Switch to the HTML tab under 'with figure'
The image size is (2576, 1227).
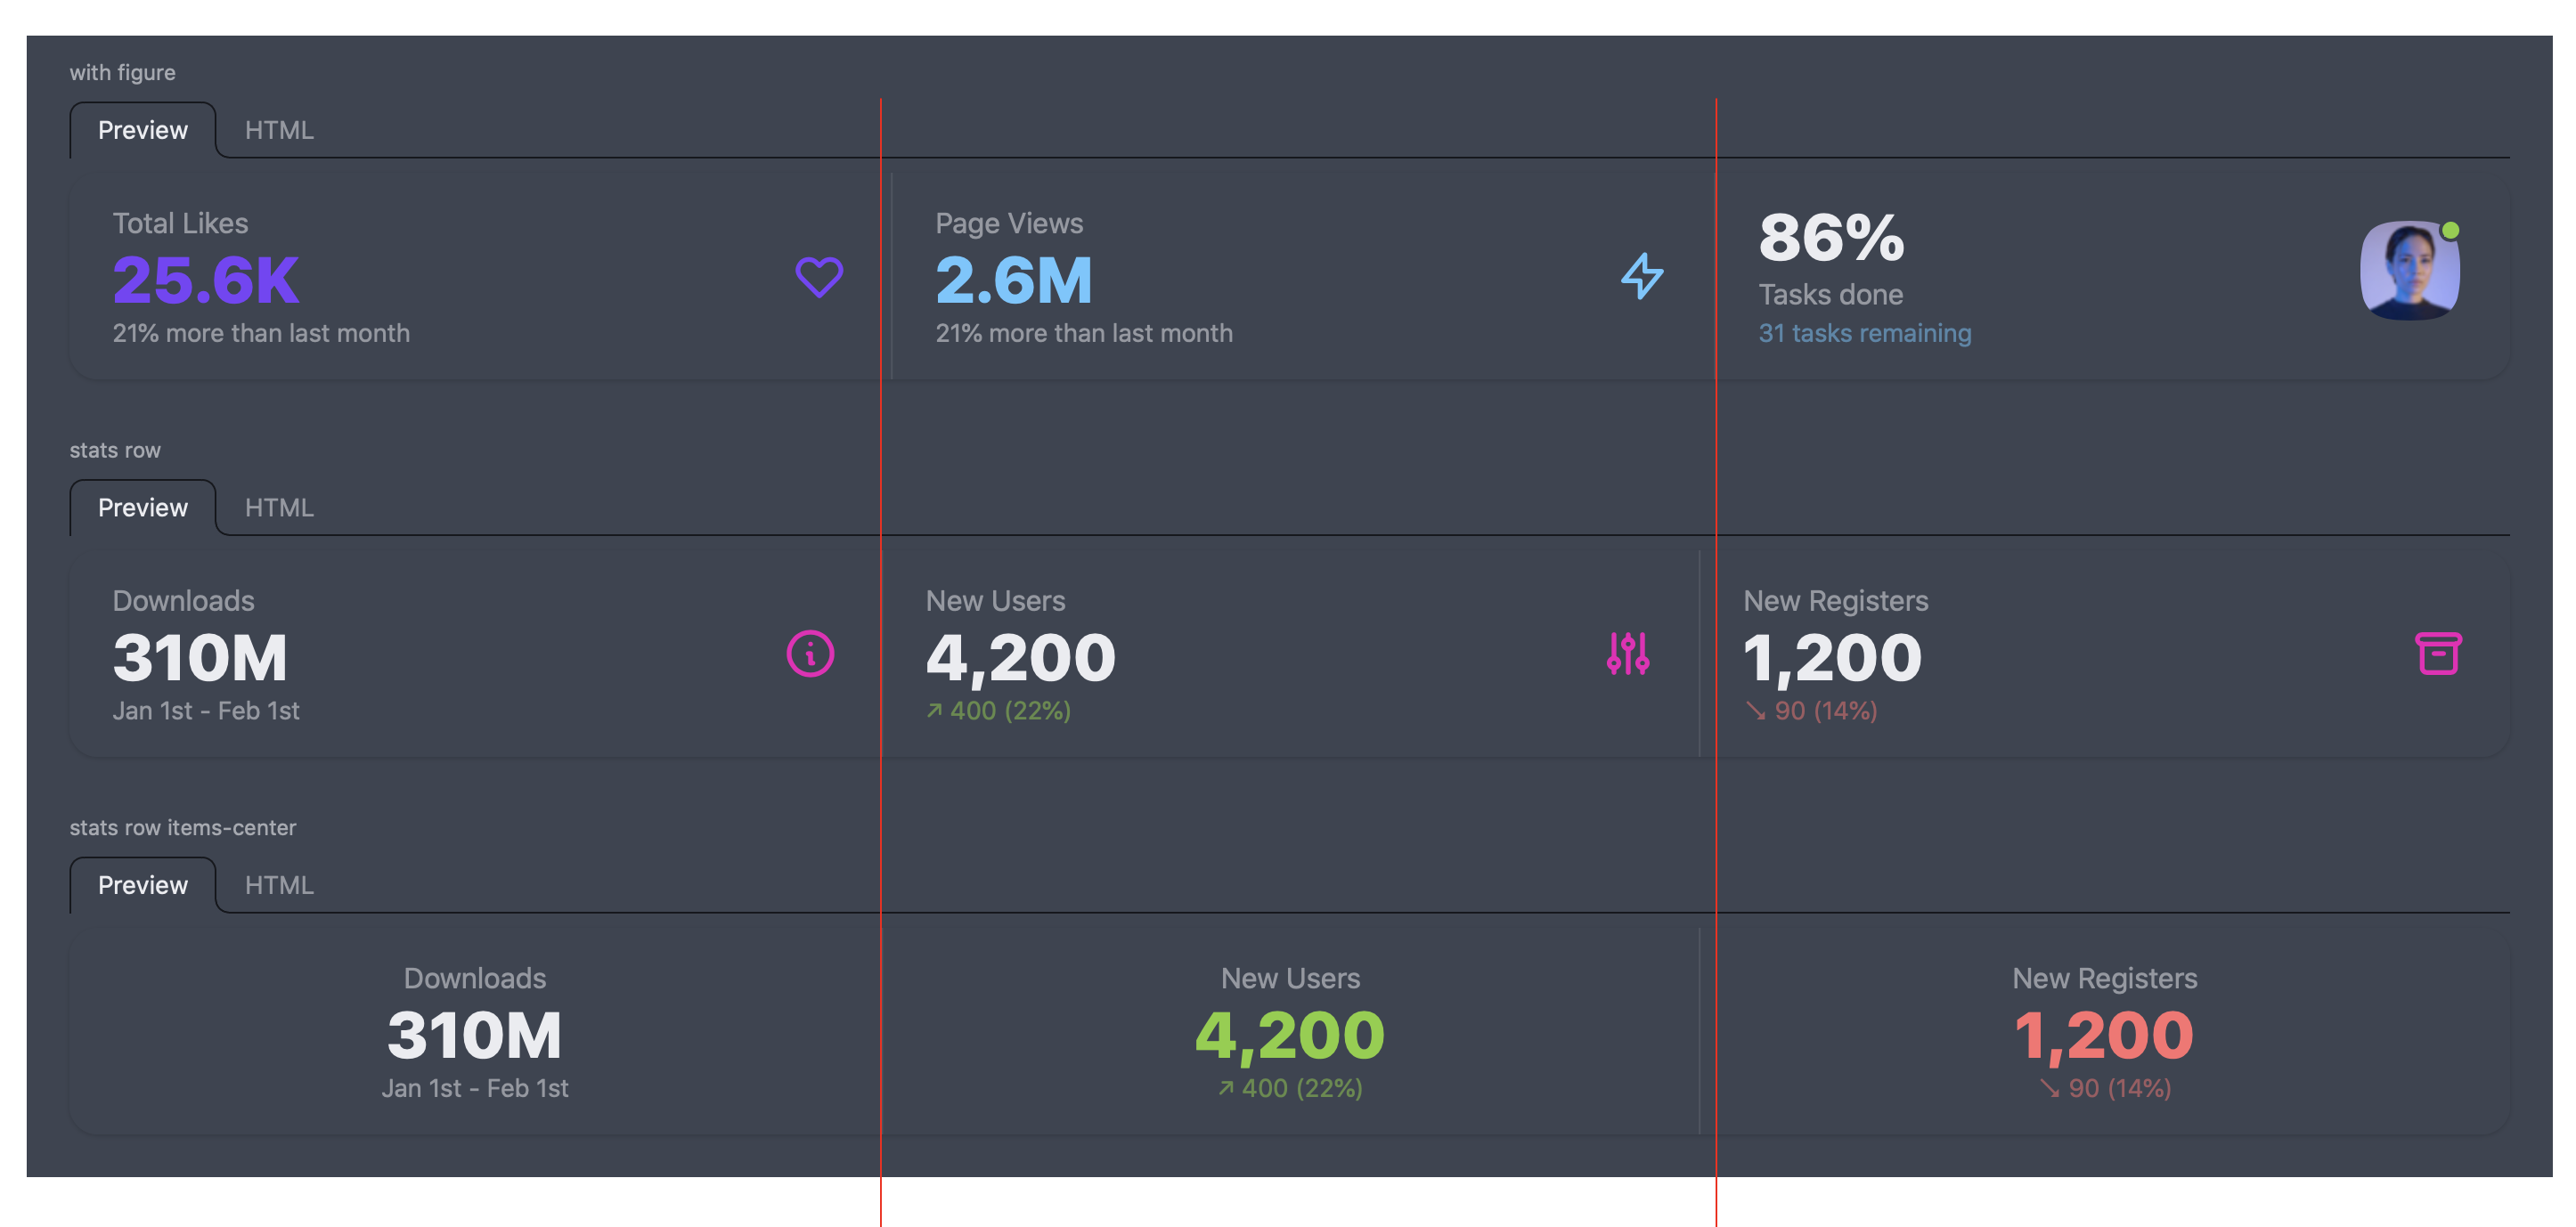tap(279, 129)
